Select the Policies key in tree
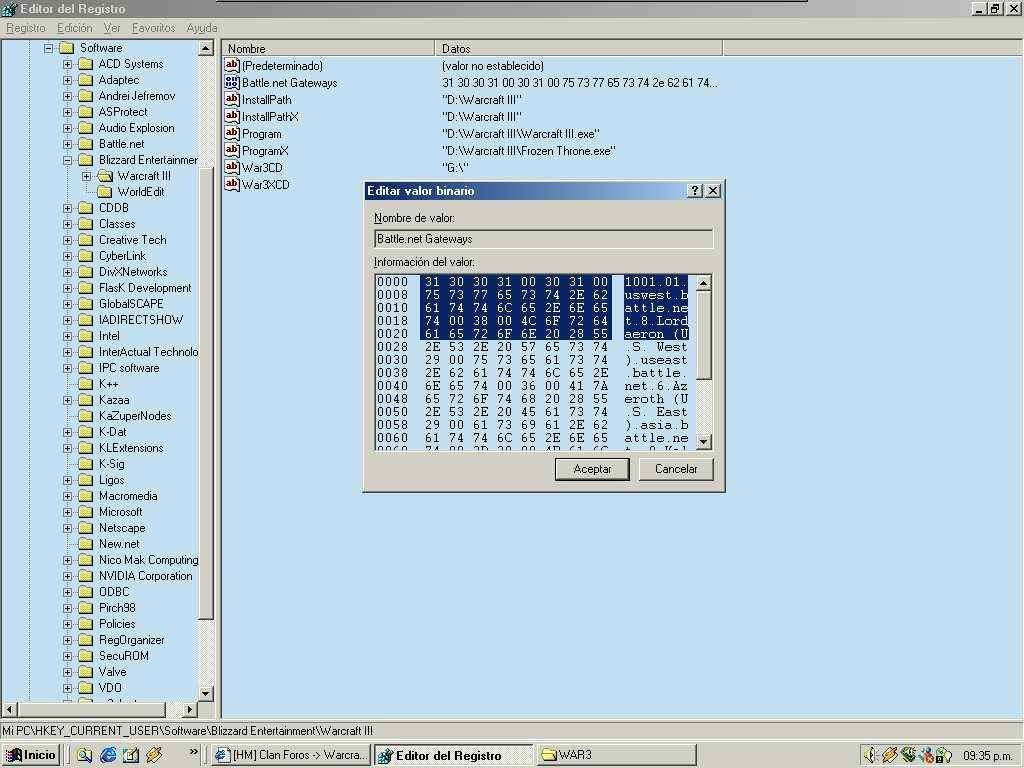1024x768 pixels. pos(117,624)
